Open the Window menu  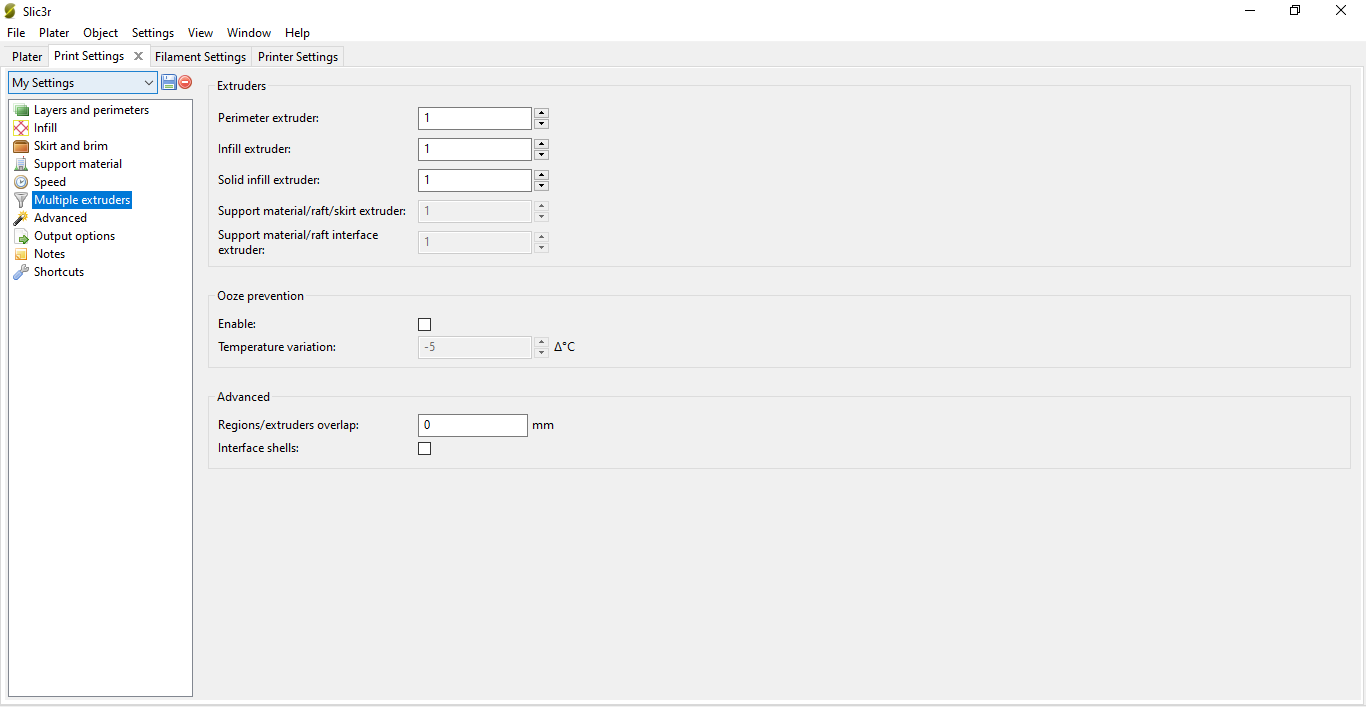(x=249, y=33)
